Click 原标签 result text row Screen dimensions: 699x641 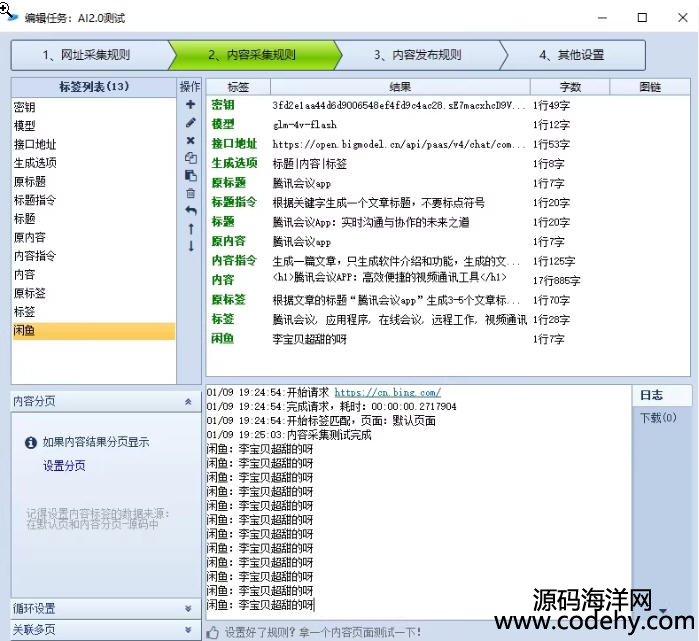click(x=396, y=300)
